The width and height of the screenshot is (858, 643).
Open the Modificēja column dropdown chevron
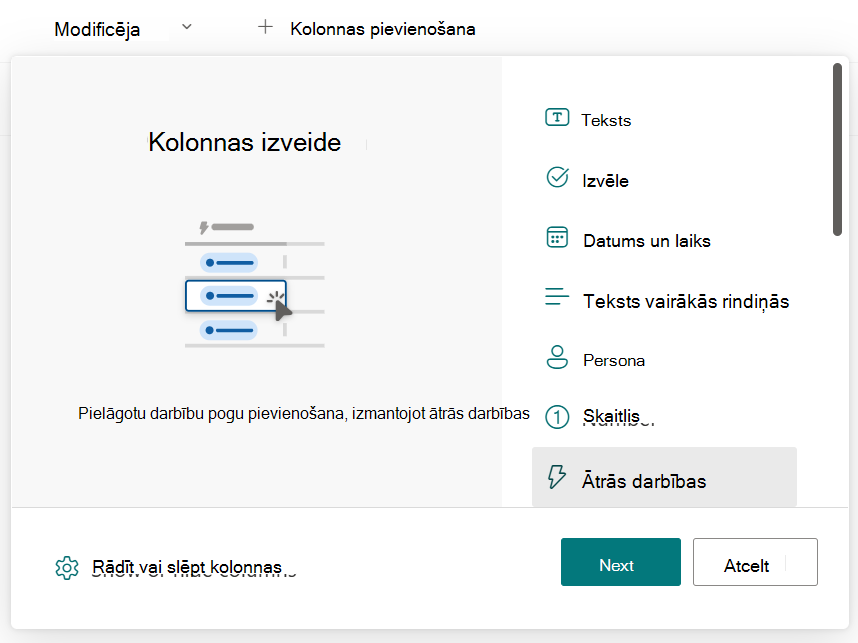pyautogui.click(x=187, y=27)
